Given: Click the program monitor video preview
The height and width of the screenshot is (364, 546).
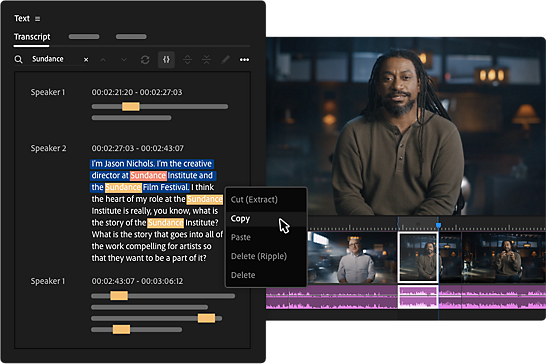Looking at the screenshot, I should click(406, 126).
